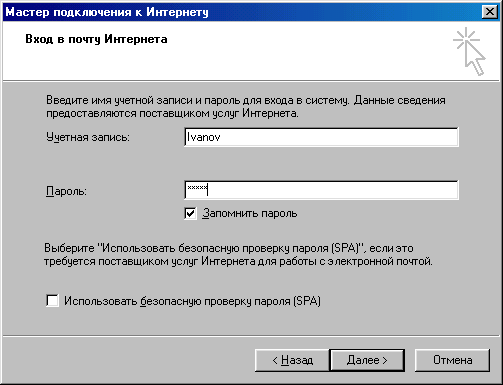Close the Internet connection wizard window

[x=490, y=12]
